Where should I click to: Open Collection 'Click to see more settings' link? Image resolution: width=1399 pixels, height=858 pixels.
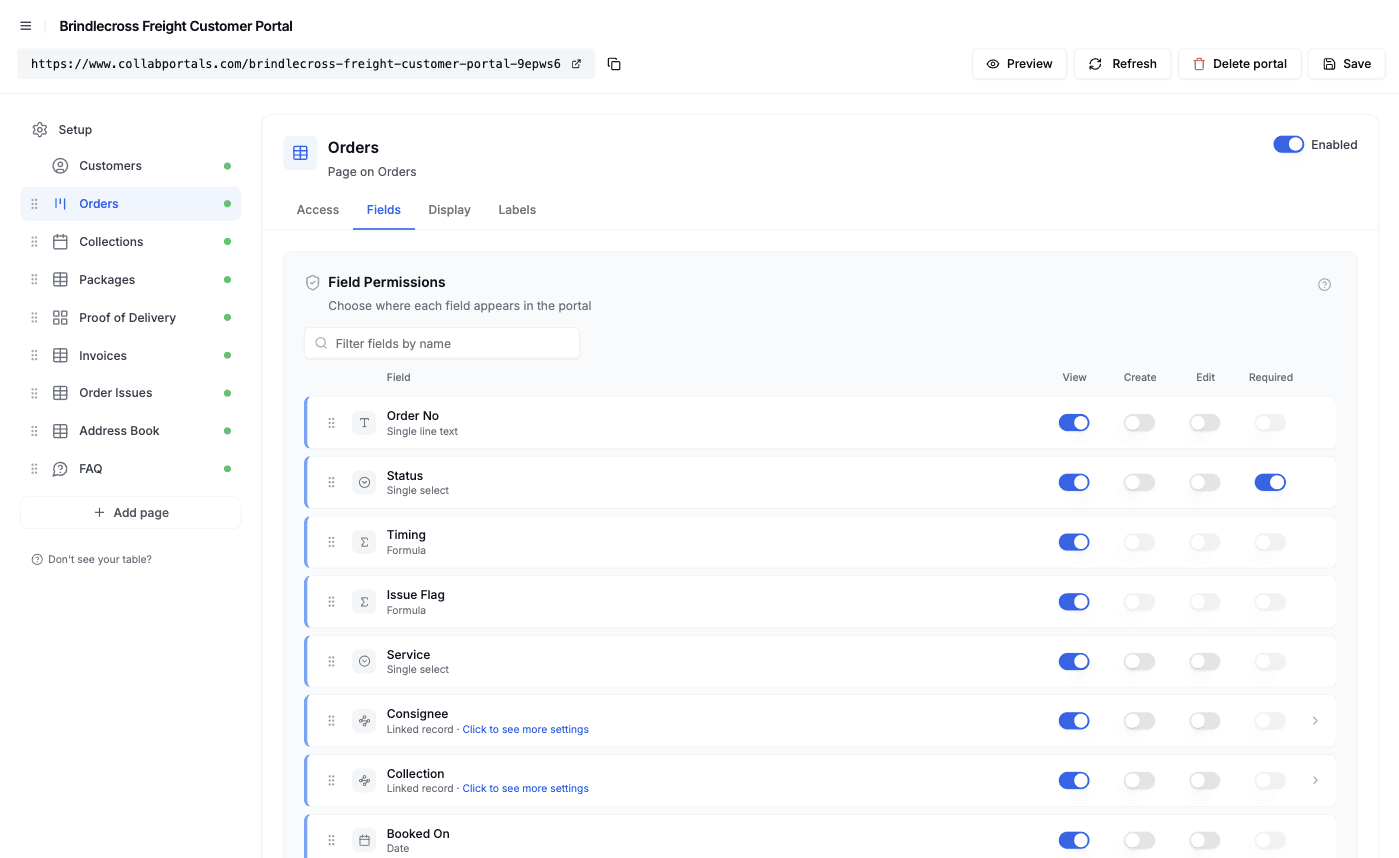525,789
